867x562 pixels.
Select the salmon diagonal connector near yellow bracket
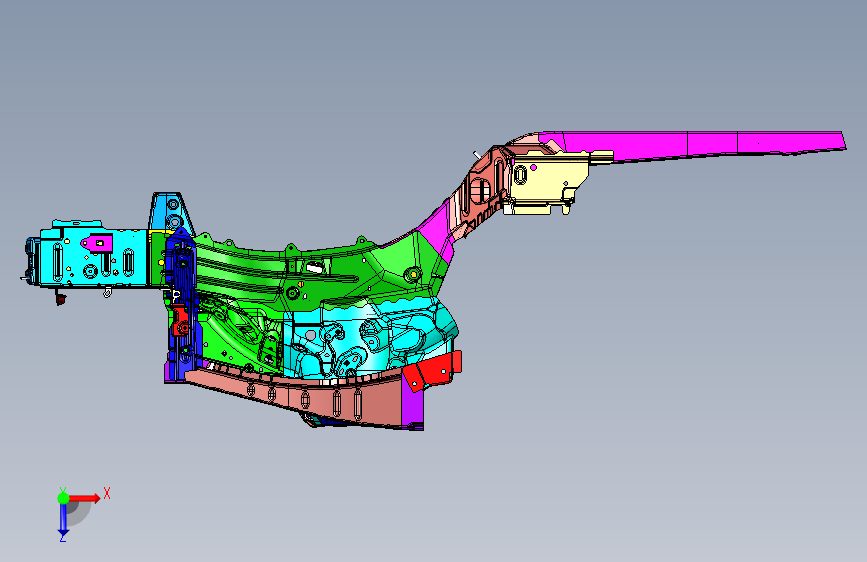[480, 191]
